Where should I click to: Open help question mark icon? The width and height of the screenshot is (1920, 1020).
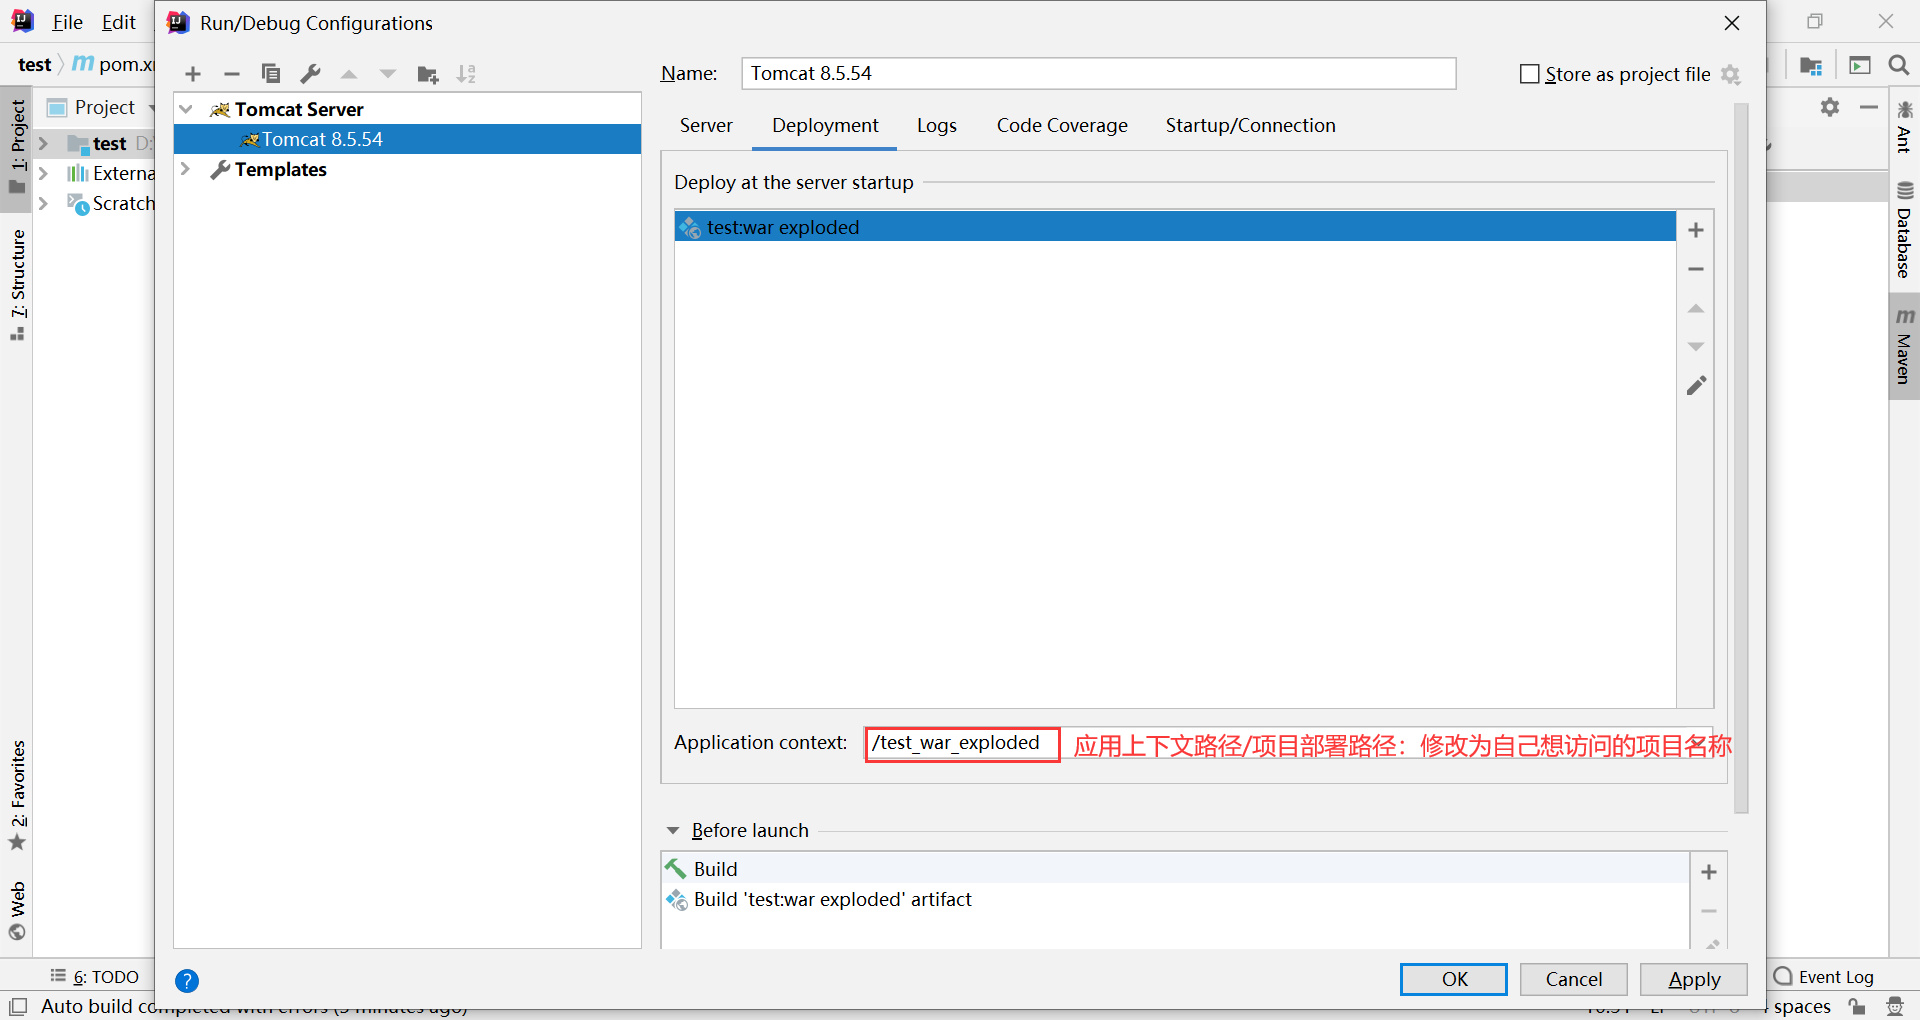[x=187, y=981]
